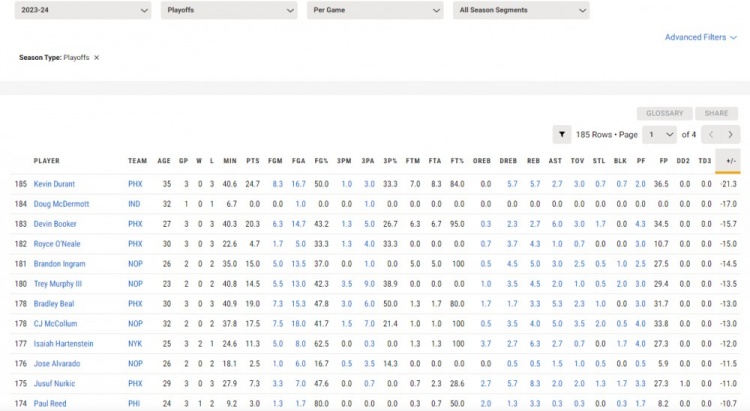
Task: Sort table by the +/- column
Action: coord(731,160)
